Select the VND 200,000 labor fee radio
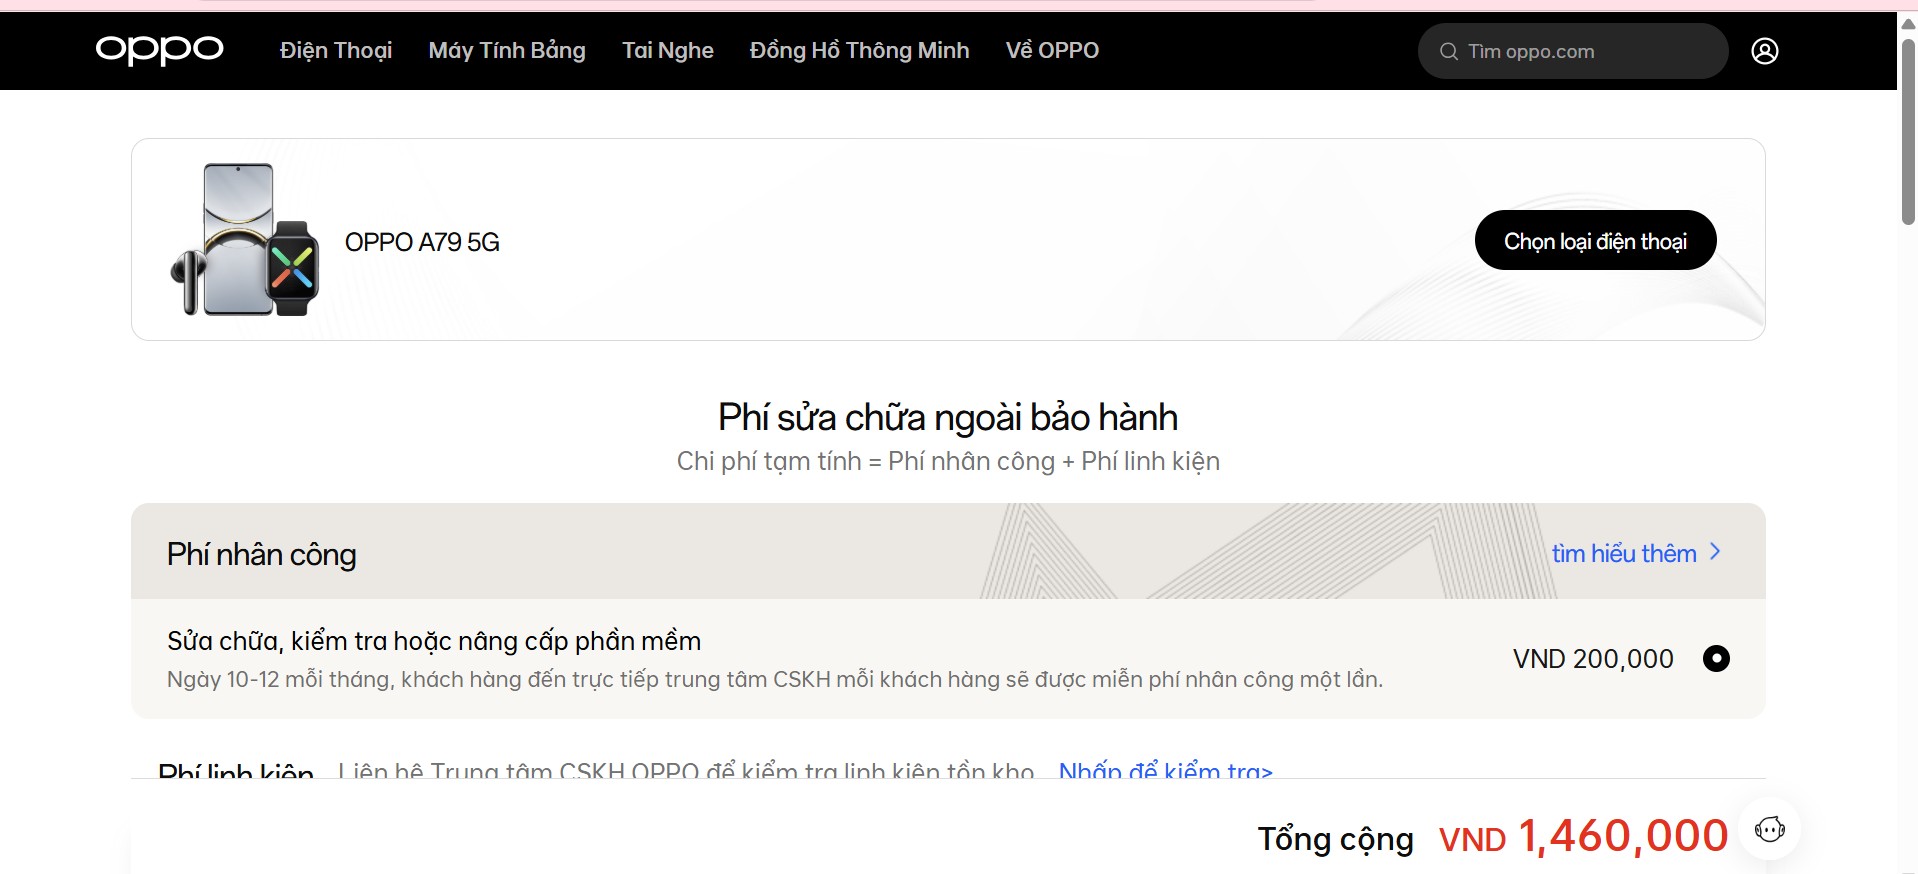The width and height of the screenshot is (1918, 874). click(1716, 658)
